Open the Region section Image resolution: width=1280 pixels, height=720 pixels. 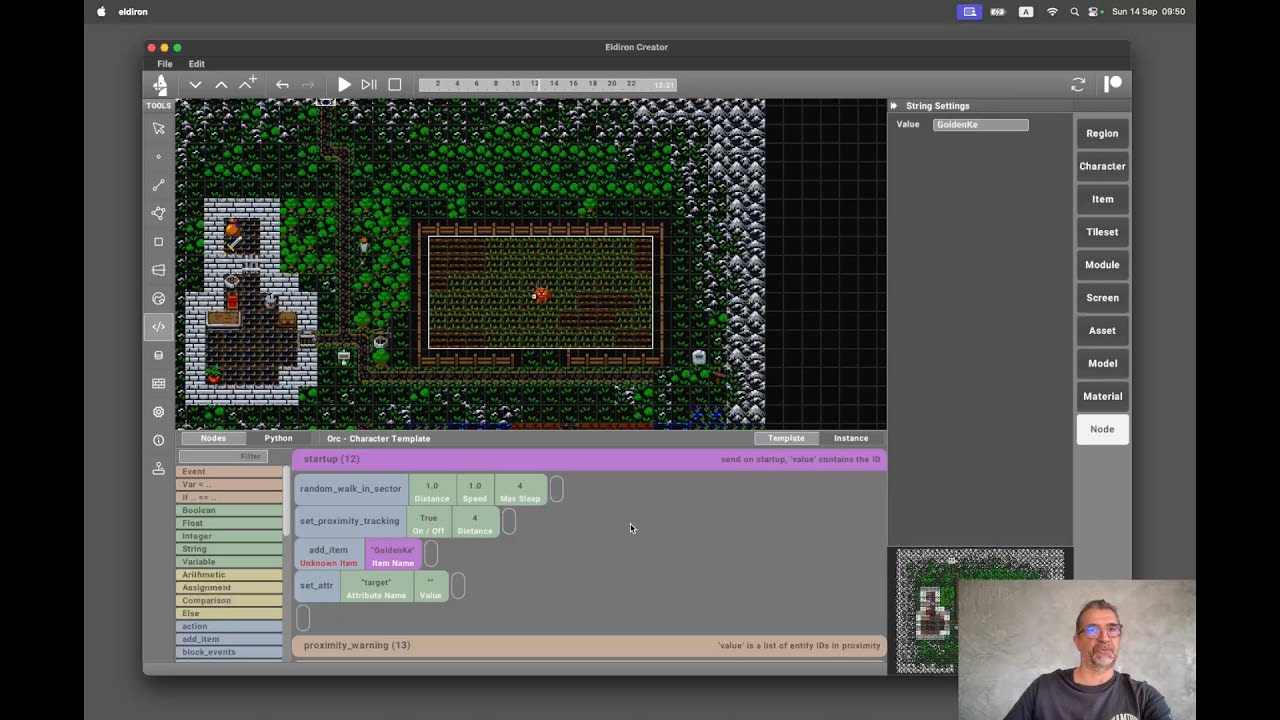[x=1102, y=133]
